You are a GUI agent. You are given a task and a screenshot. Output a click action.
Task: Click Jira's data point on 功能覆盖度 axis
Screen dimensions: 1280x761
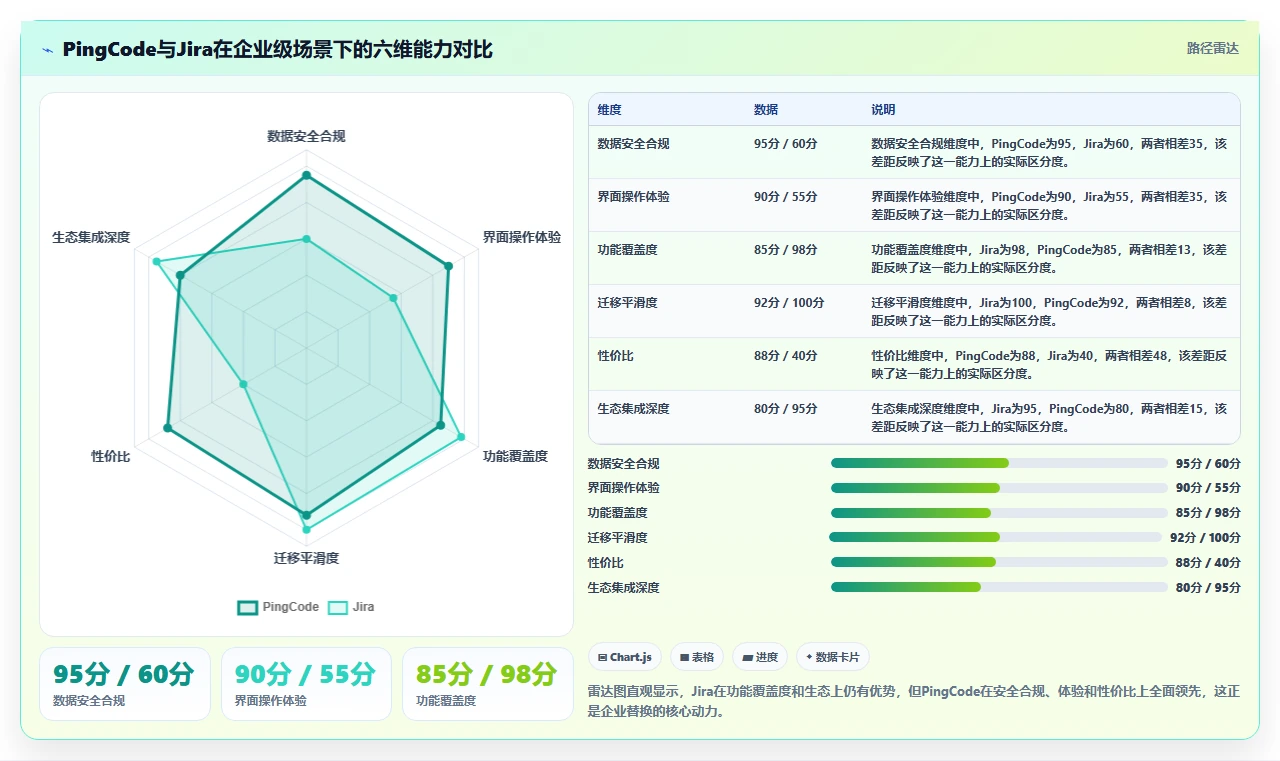point(461,436)
